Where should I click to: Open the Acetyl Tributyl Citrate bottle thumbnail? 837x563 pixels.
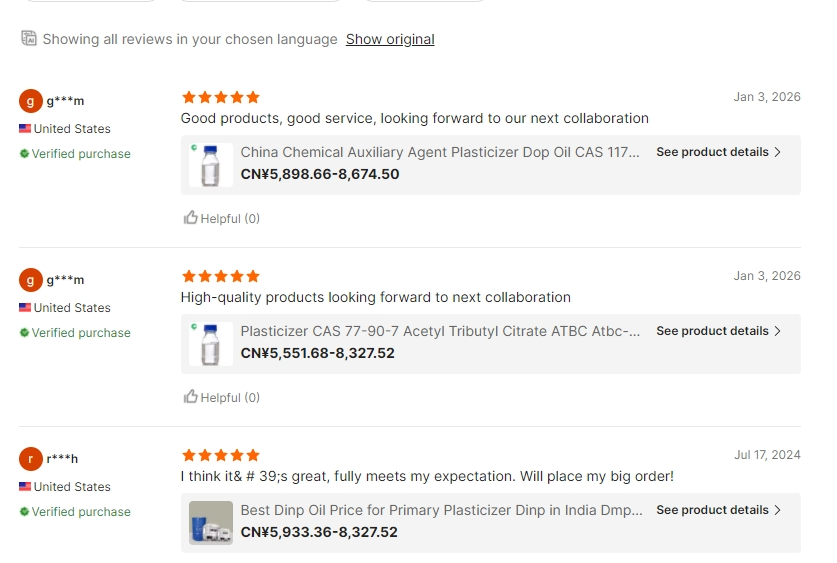tap(211, 344)
